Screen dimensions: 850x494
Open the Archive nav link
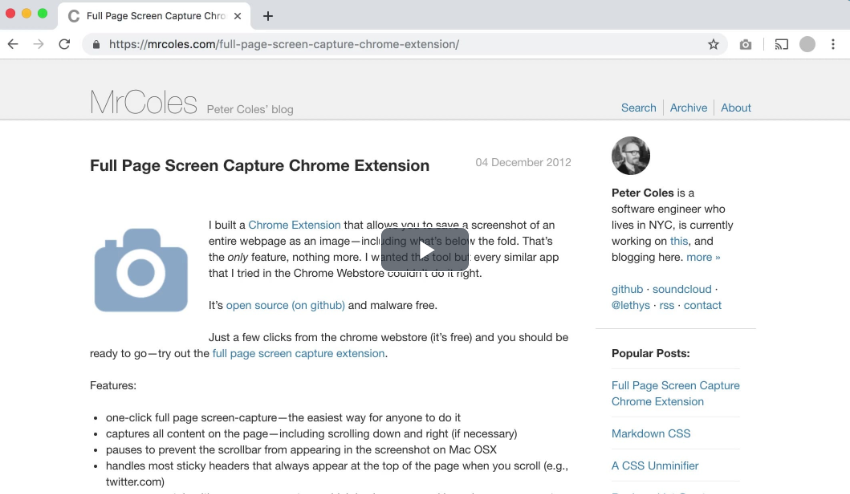(x=688, y=108)
